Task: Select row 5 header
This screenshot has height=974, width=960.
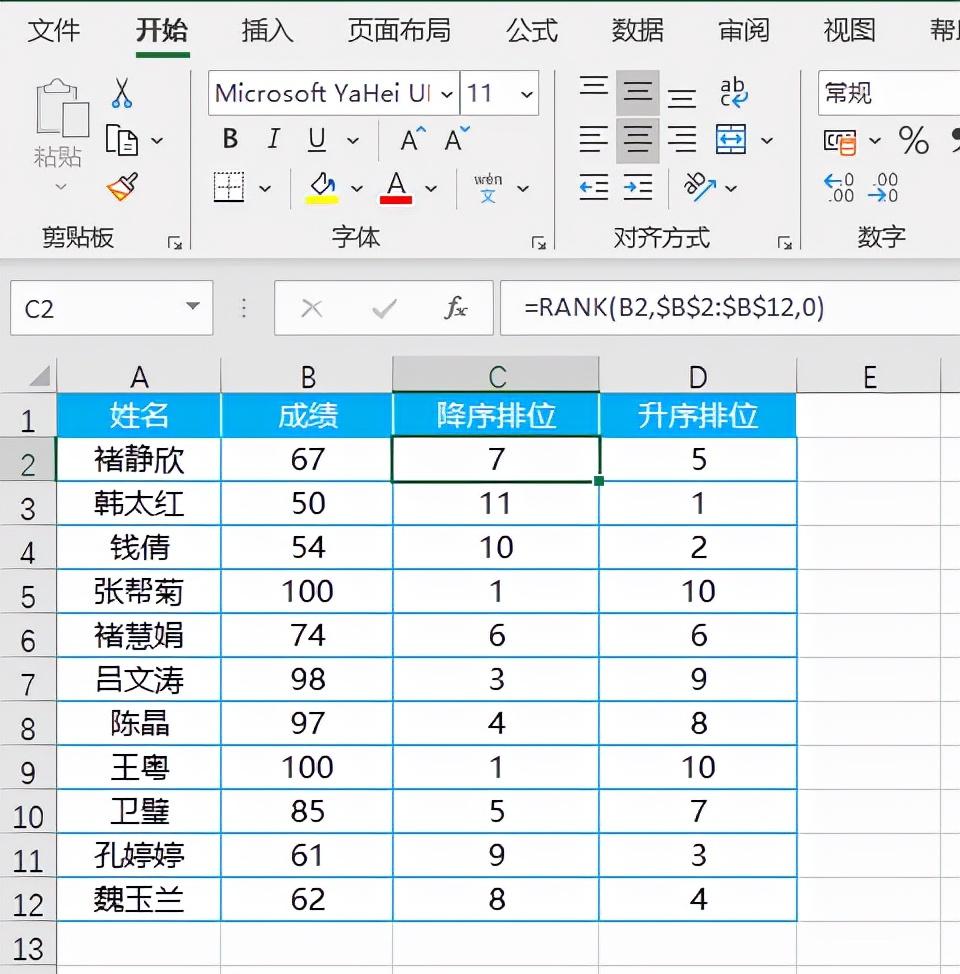Action: (x=28, y=591)
